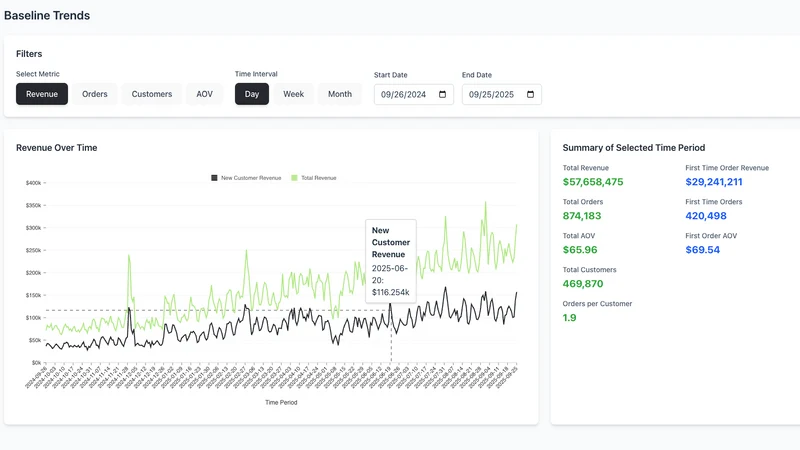Click the Start Date field 09/26/2024
Image resolution: width=800 pixels, height=450 pixels.
[x=414, y=94]
